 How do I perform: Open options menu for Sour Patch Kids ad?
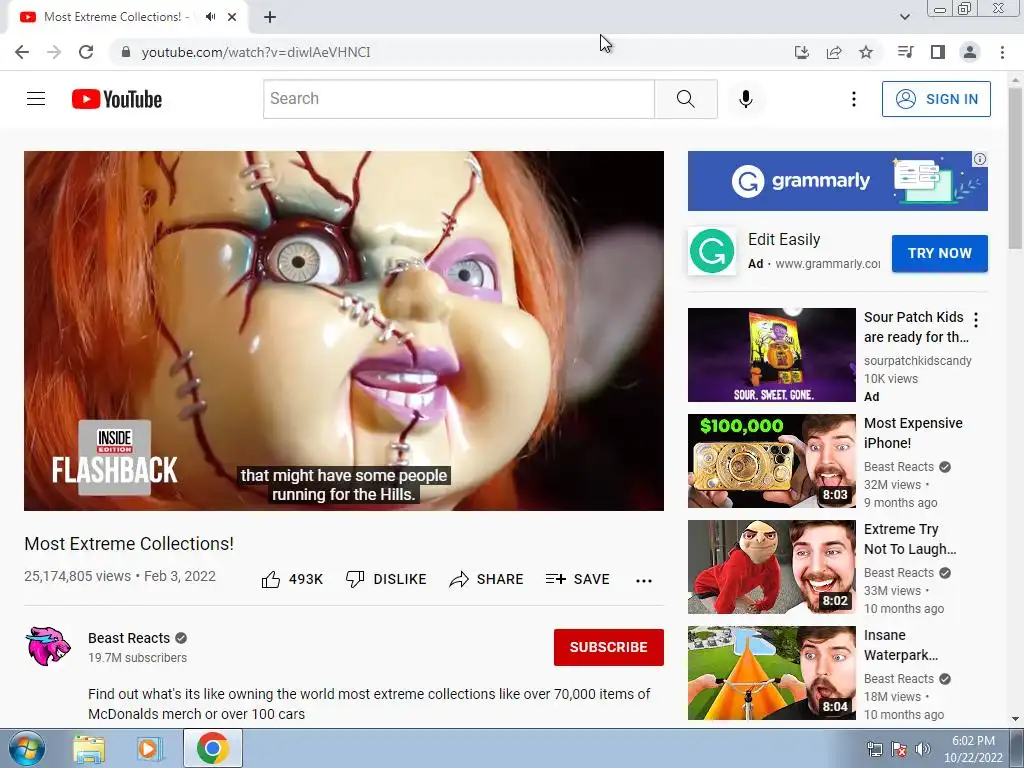pyautogui.click(x=976, y=319)
